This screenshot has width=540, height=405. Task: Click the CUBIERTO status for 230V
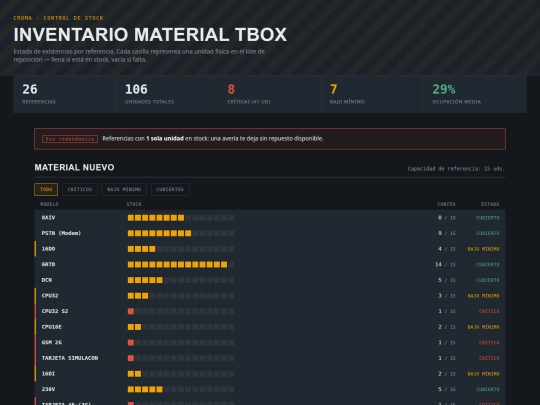coord(488,389)
